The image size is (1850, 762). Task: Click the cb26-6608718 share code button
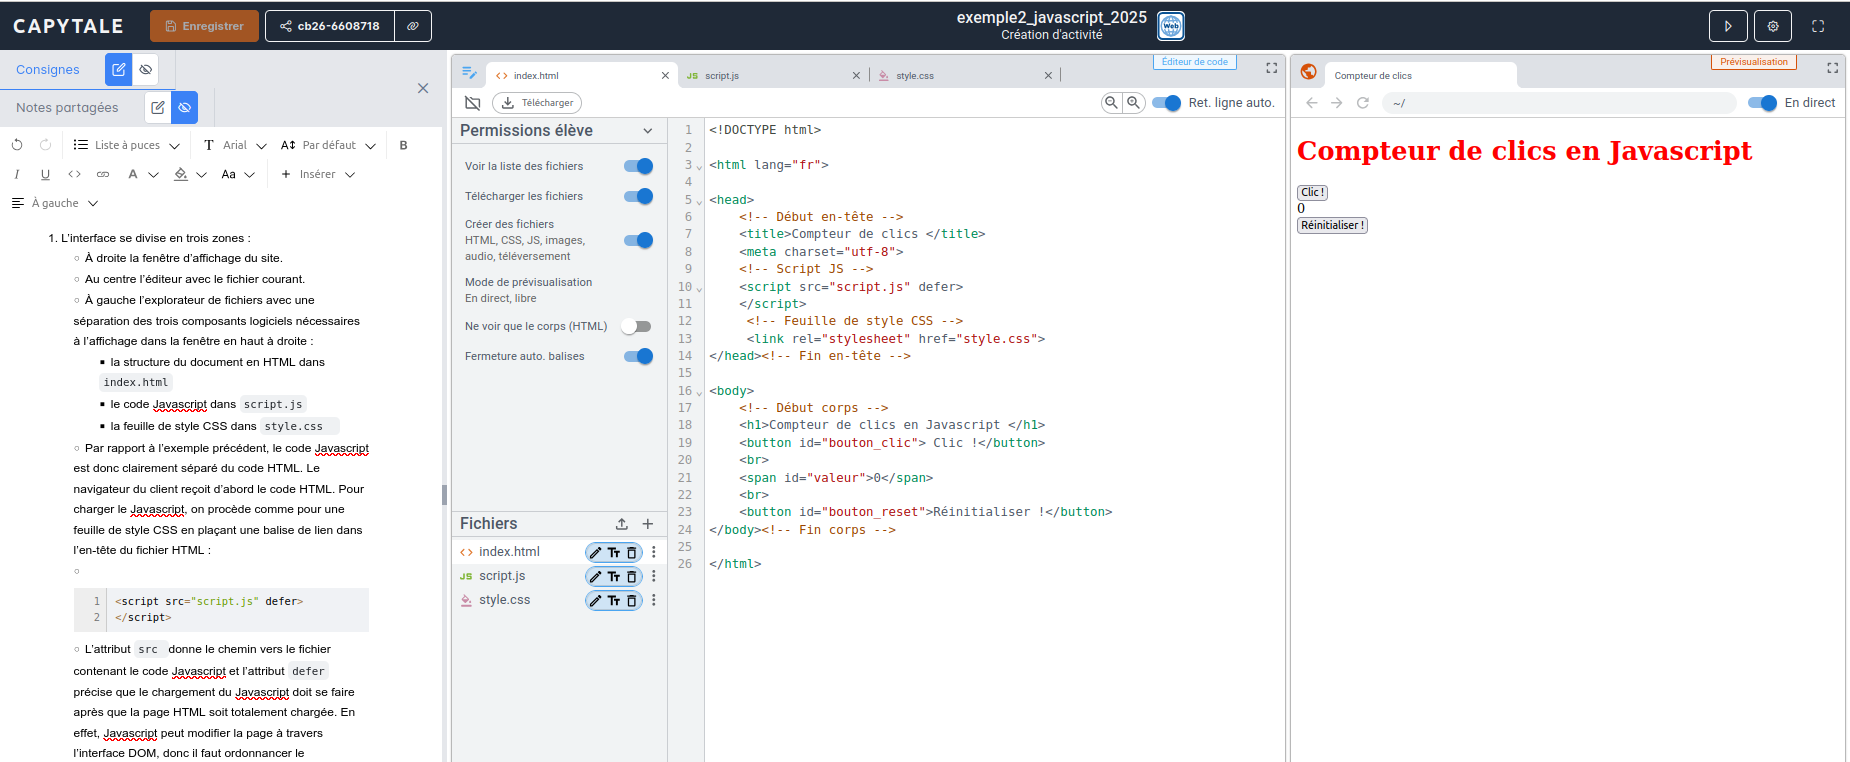(330, 26)
